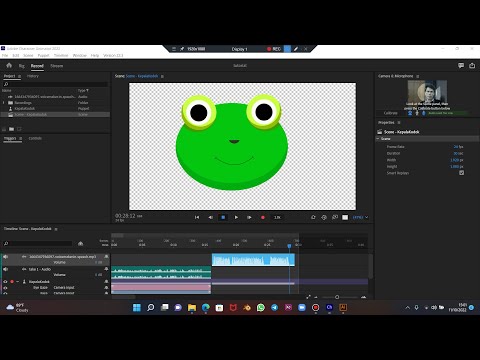Click the Project panel search field

(x=55, y=84)
